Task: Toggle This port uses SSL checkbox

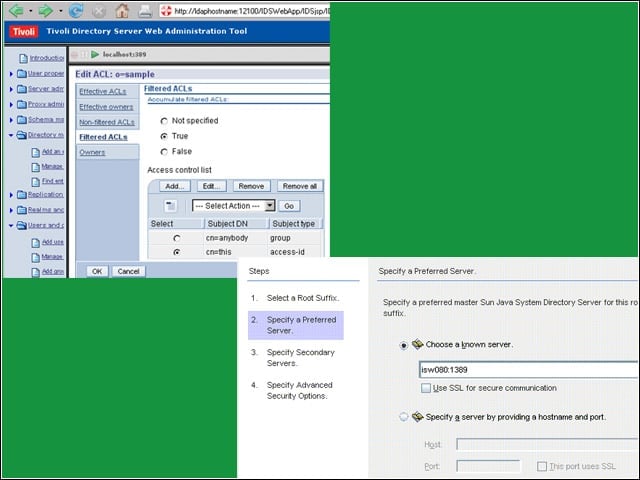Action: (x=542, y=466)
